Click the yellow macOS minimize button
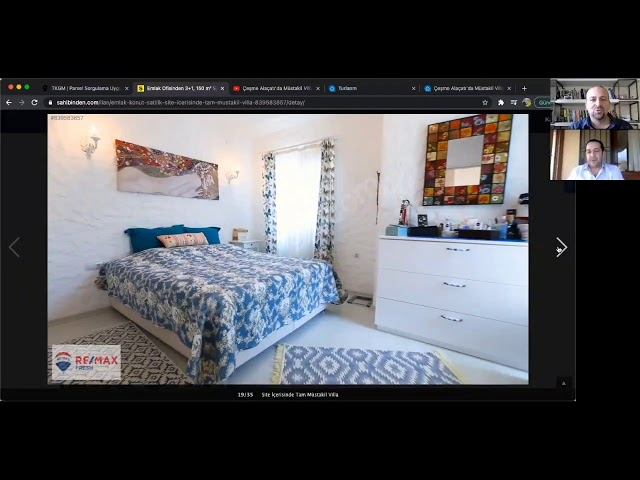 [x=19, y=87]
